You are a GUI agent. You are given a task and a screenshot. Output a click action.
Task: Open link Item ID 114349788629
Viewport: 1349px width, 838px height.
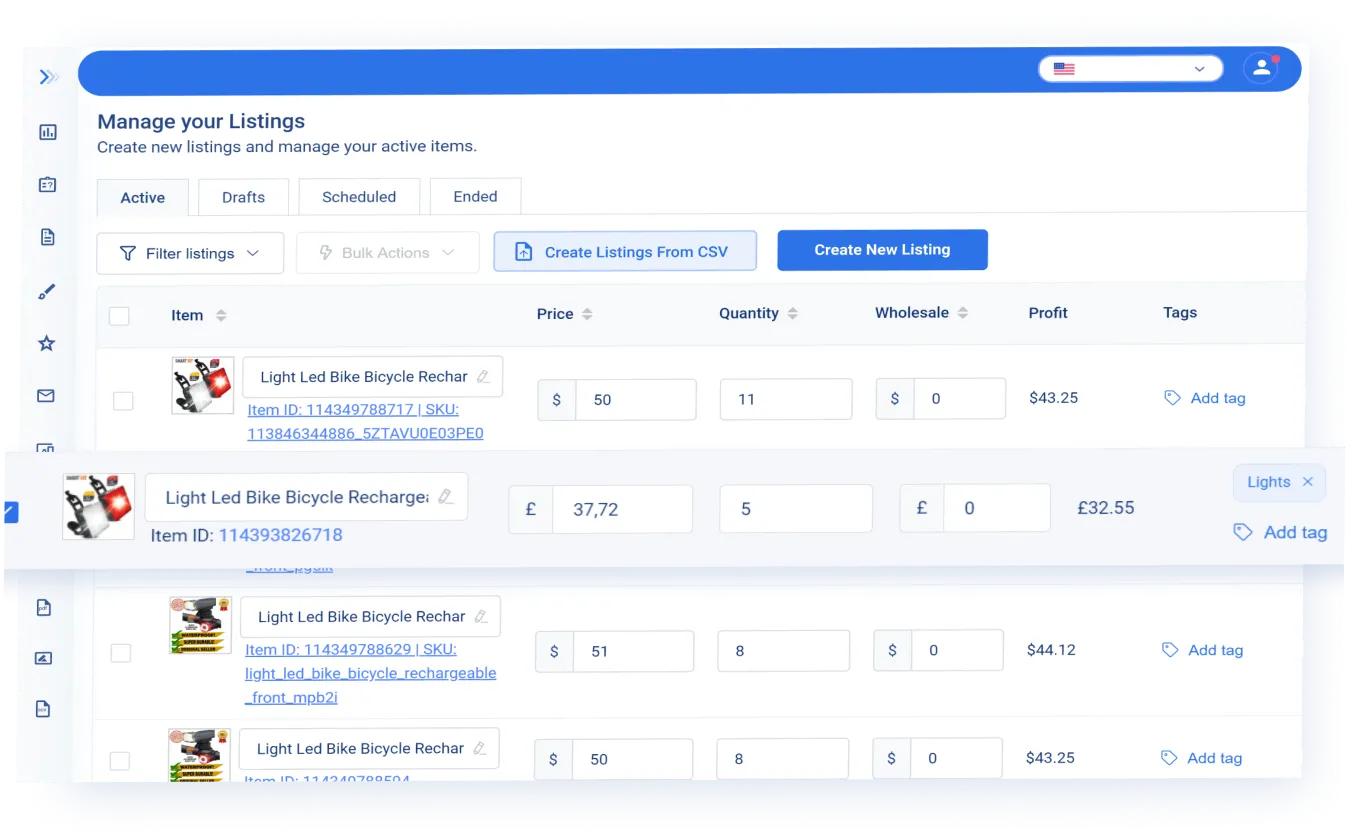point(370,673)
